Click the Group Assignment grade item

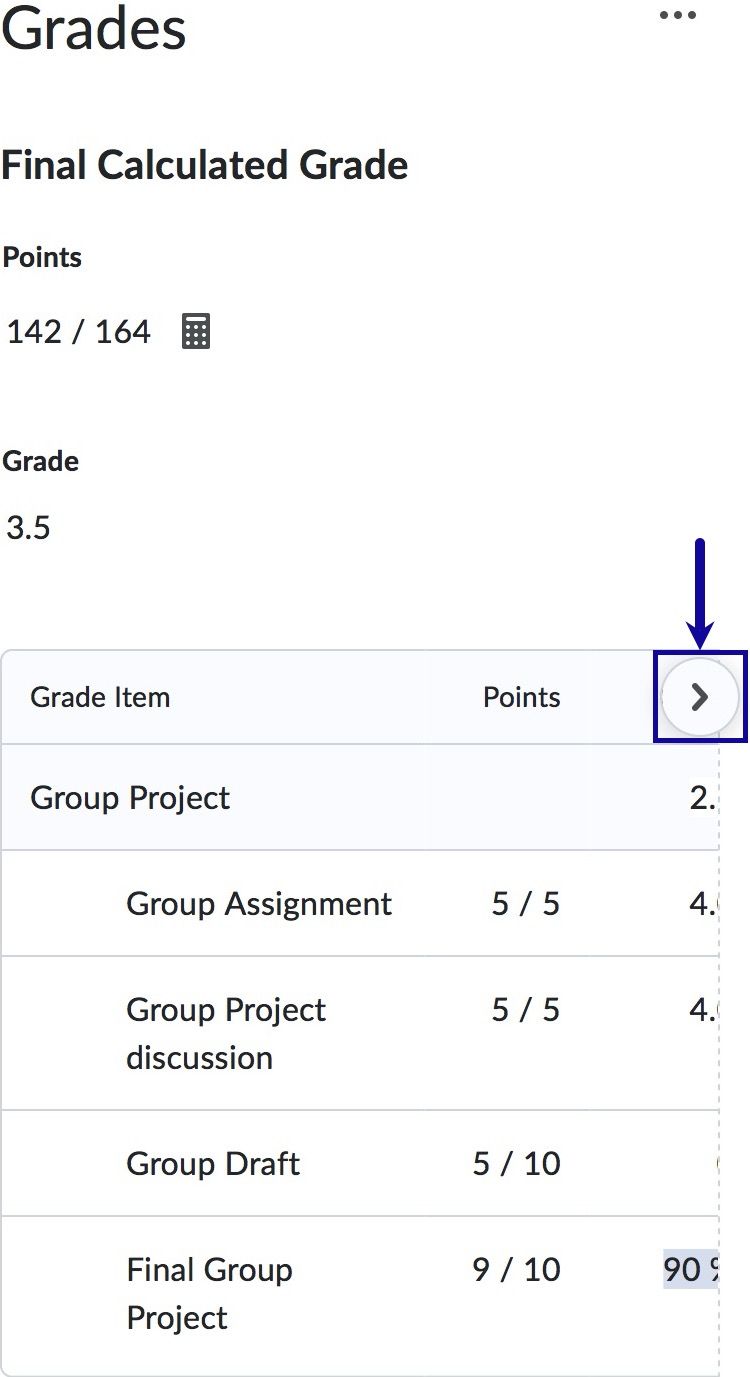click(258, 903)
